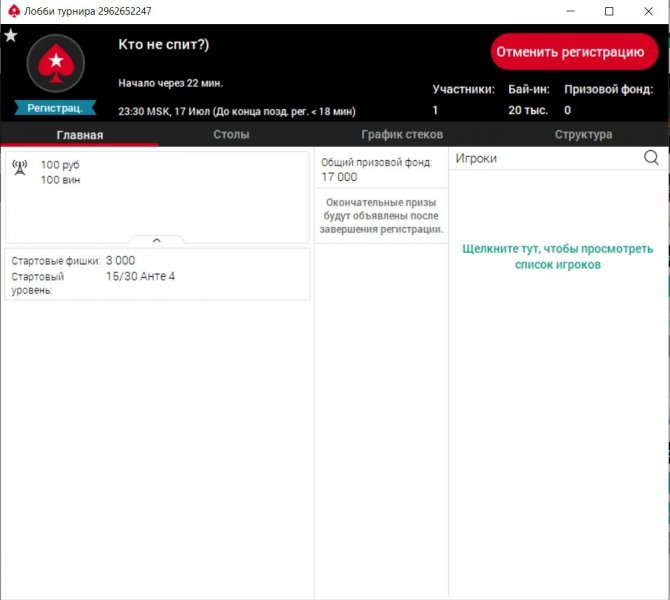The height and width of the screenshot is (600, 670).
Task: Switch to the Главная tab
Action: coord(79,135)
